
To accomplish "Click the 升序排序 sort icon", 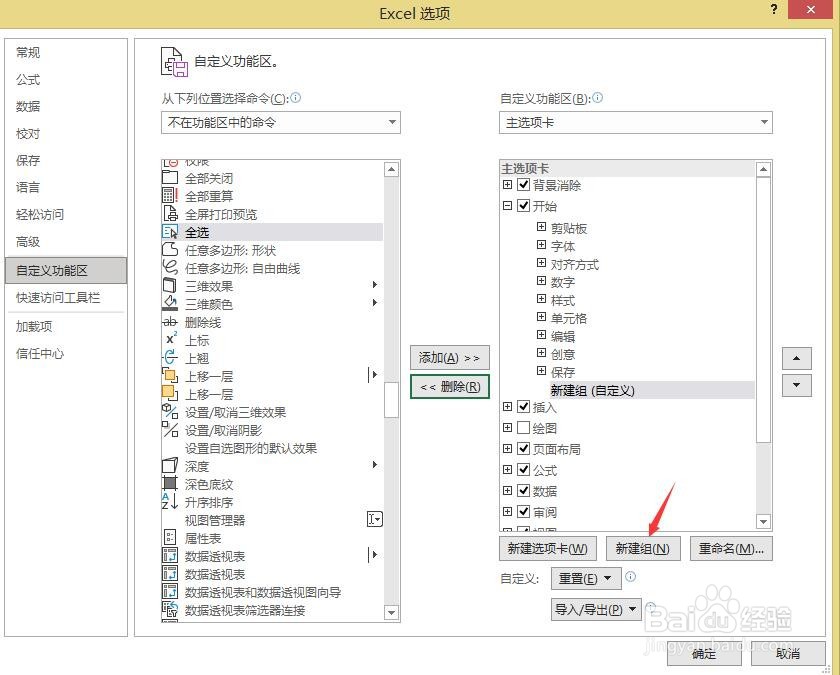I will pyautogui.click(x=170, y=501).
